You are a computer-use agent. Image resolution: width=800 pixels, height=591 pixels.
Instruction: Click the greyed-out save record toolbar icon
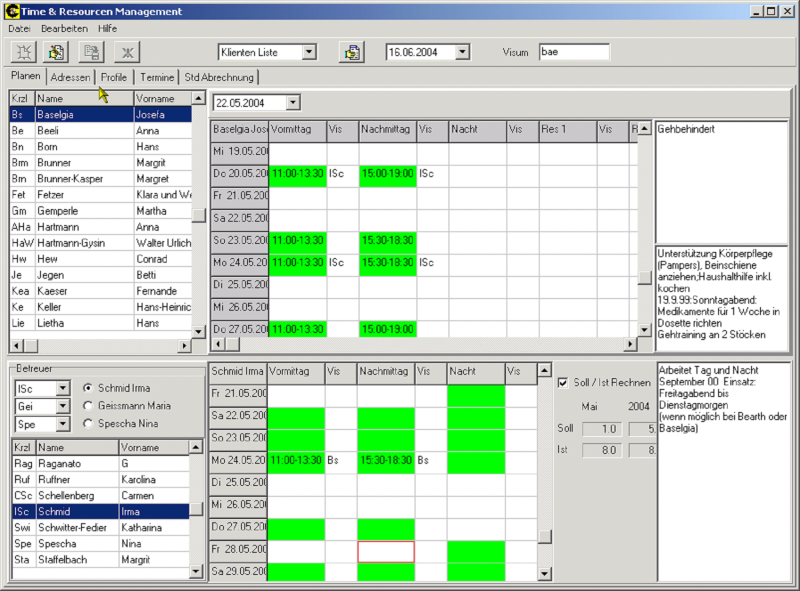click(91, 52)
